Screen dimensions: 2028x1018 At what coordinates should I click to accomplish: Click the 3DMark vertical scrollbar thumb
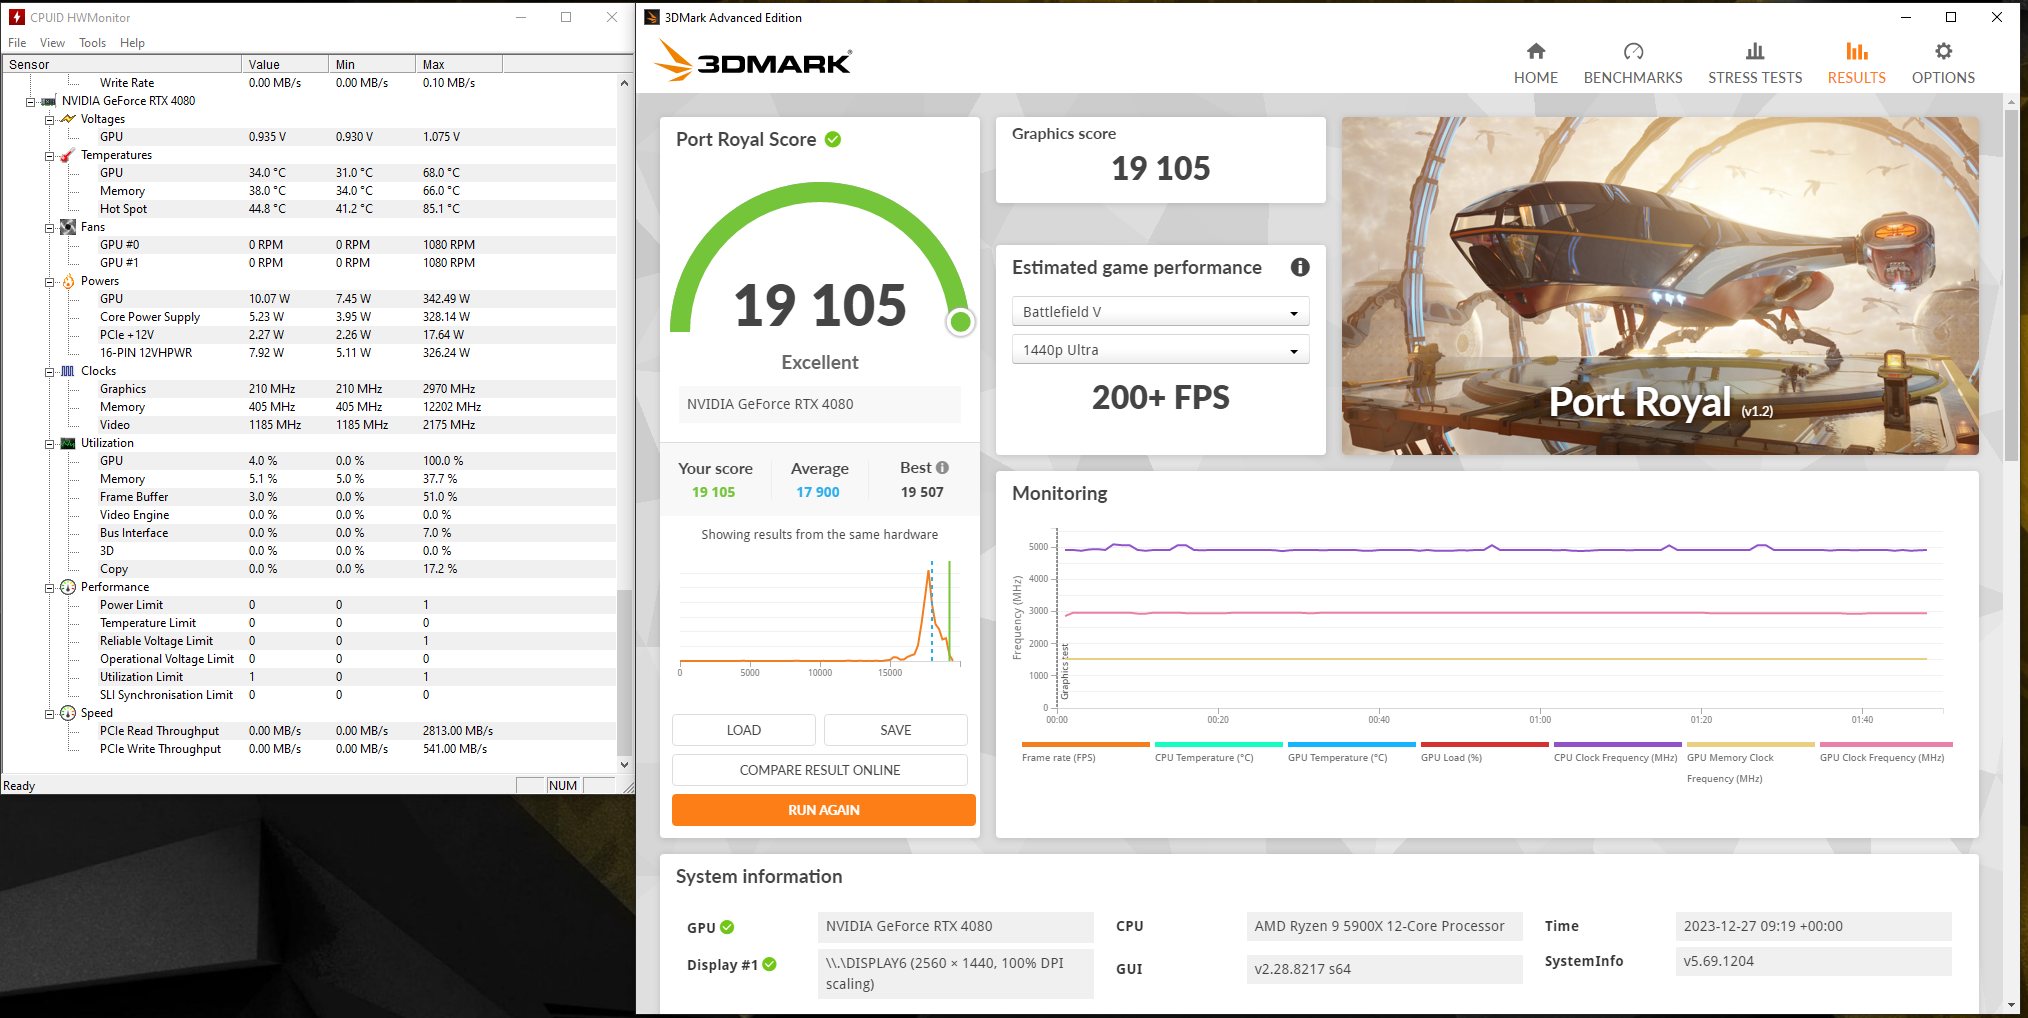click(2011, 285)
